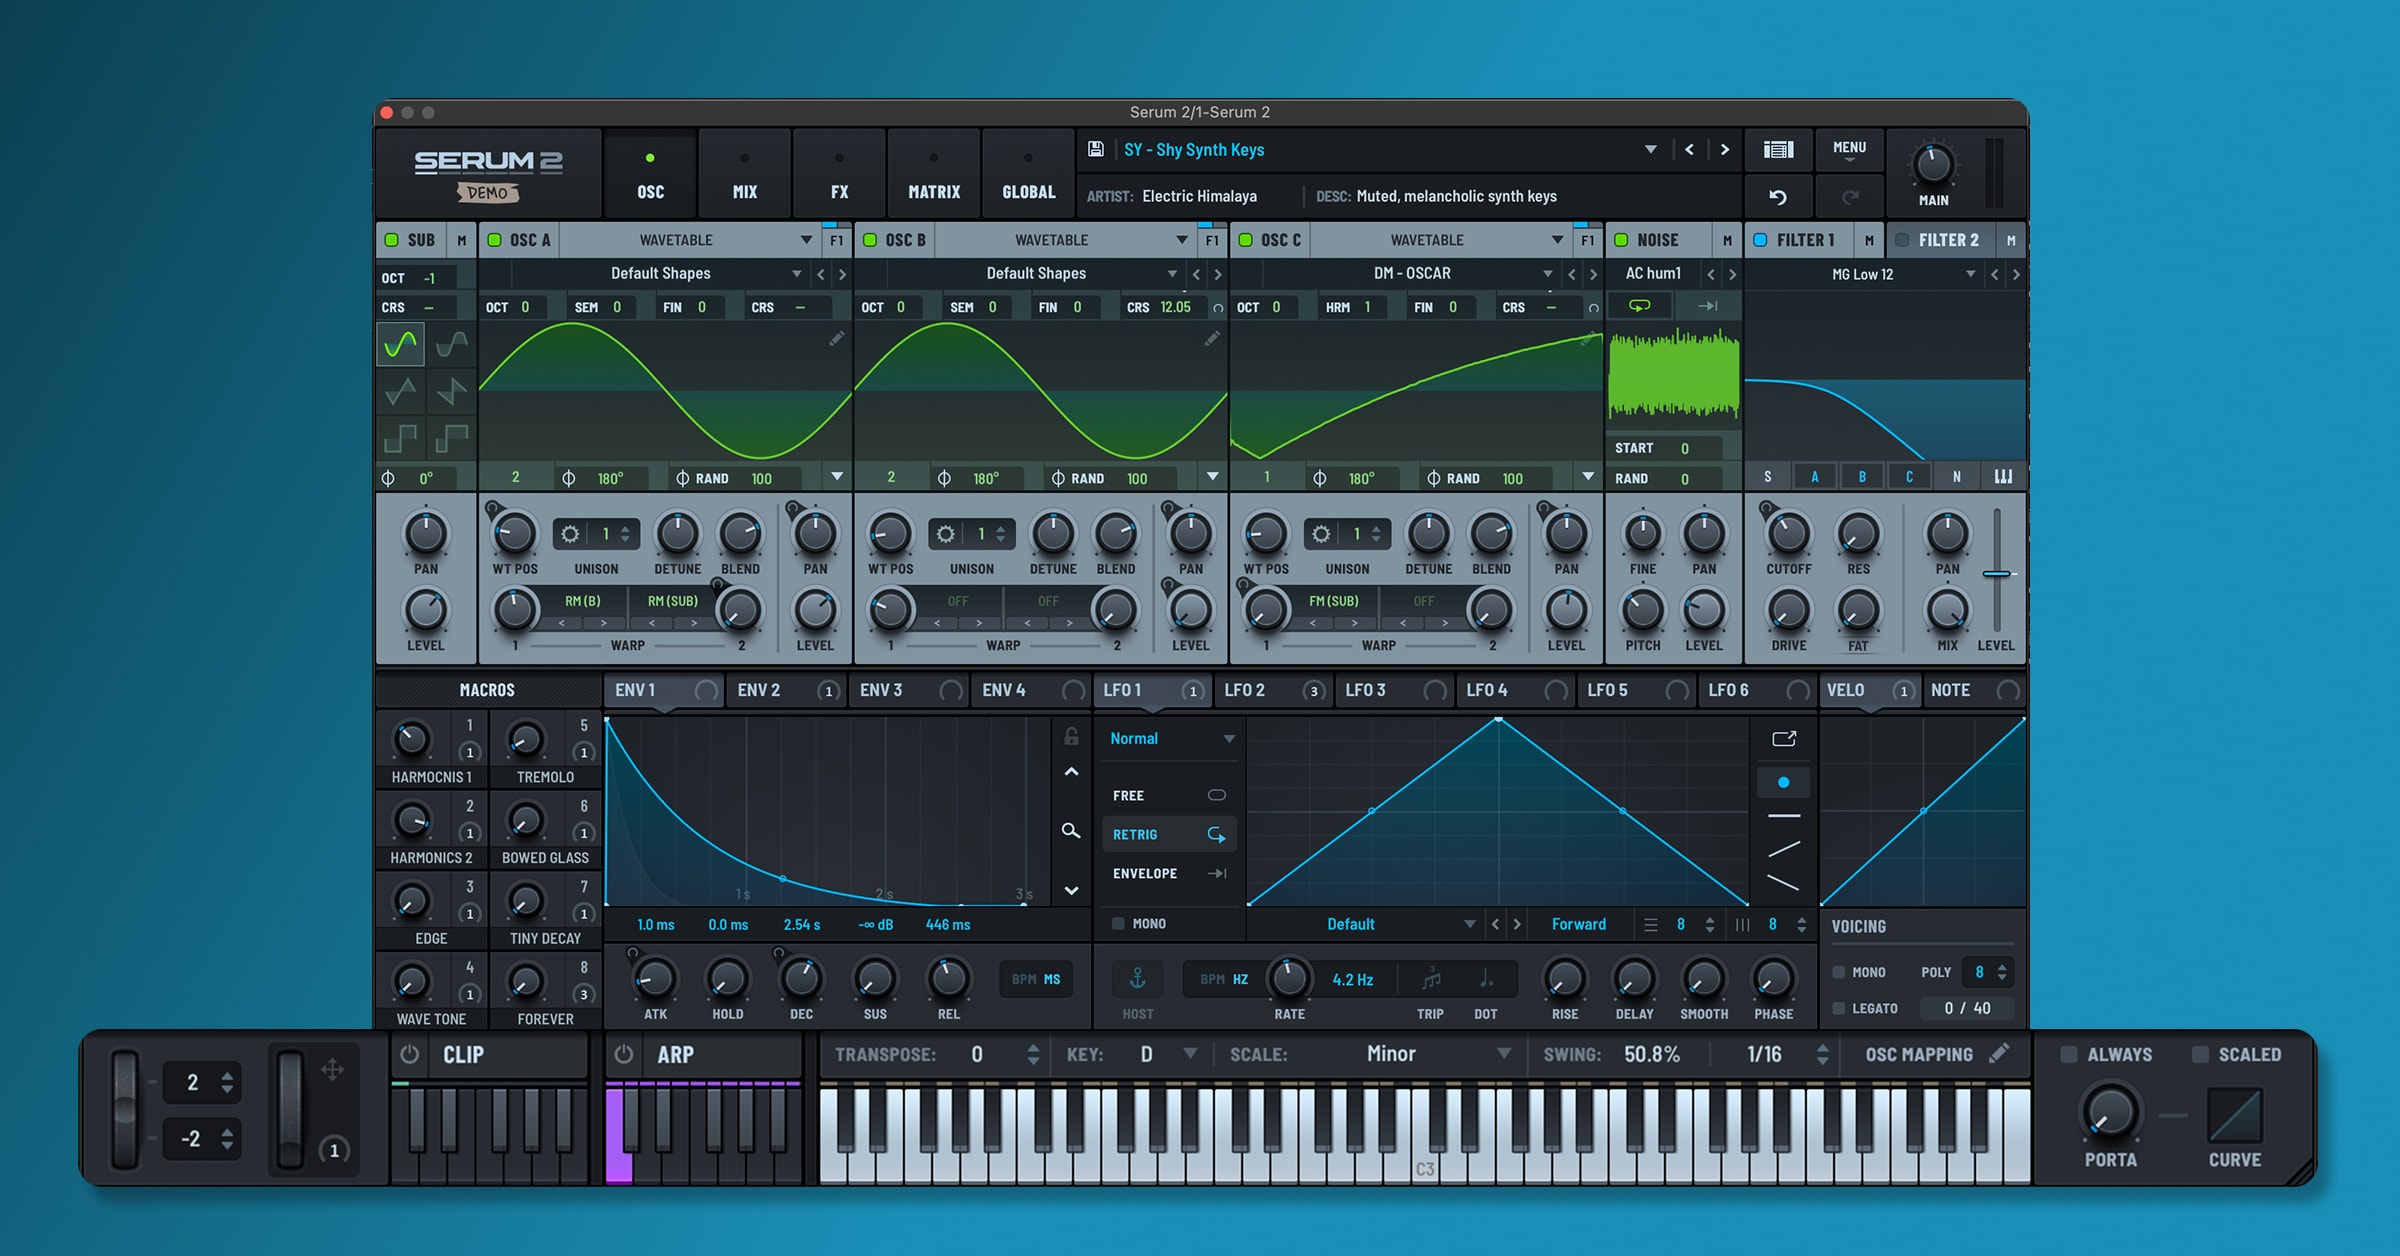Save preset with the floppy disk icon
This screenshot has height=1256, width=2400.
[1096, 149]
